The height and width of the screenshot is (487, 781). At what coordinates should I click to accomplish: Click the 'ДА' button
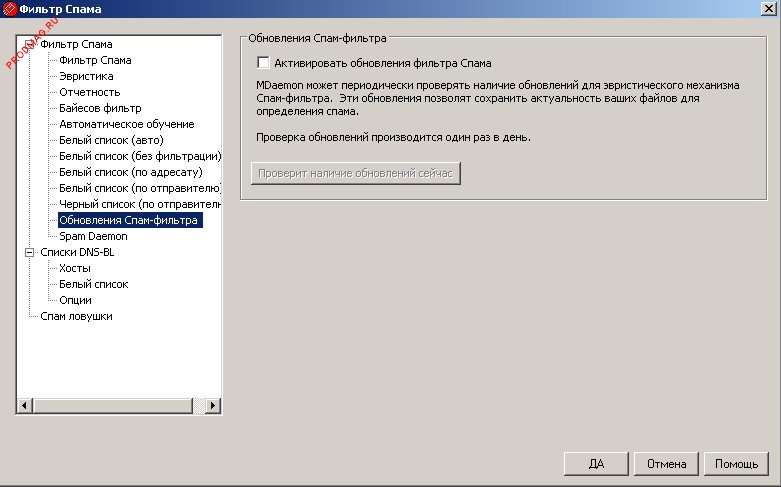pyautogui.click(x=597, y=464)
